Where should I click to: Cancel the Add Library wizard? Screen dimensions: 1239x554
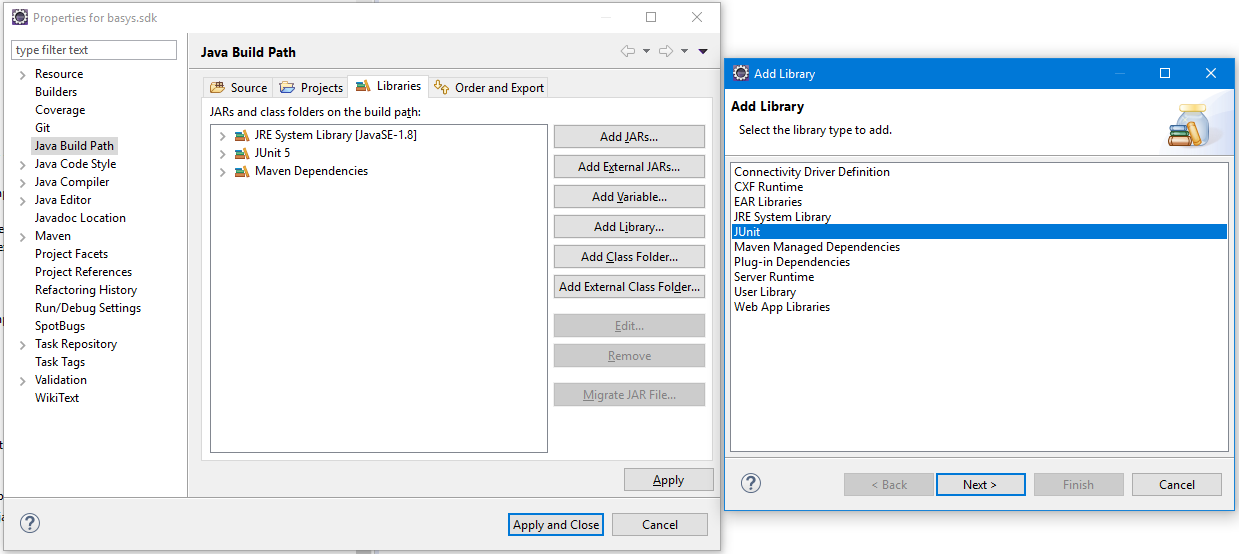click(x=1177, y=484)
